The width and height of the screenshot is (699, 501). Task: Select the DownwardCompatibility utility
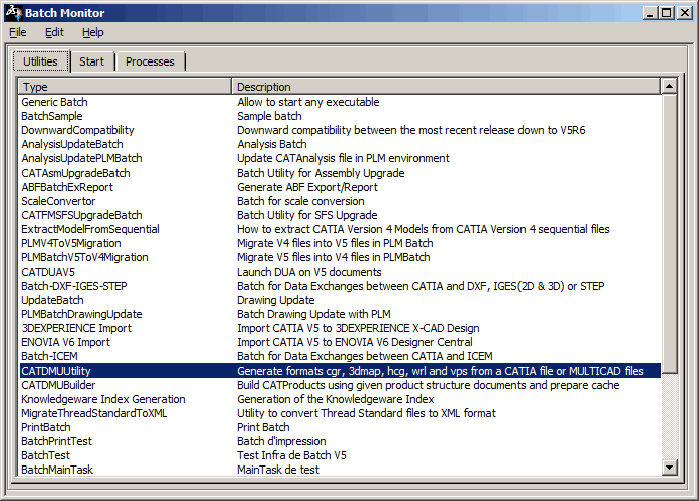pos(78,130)
